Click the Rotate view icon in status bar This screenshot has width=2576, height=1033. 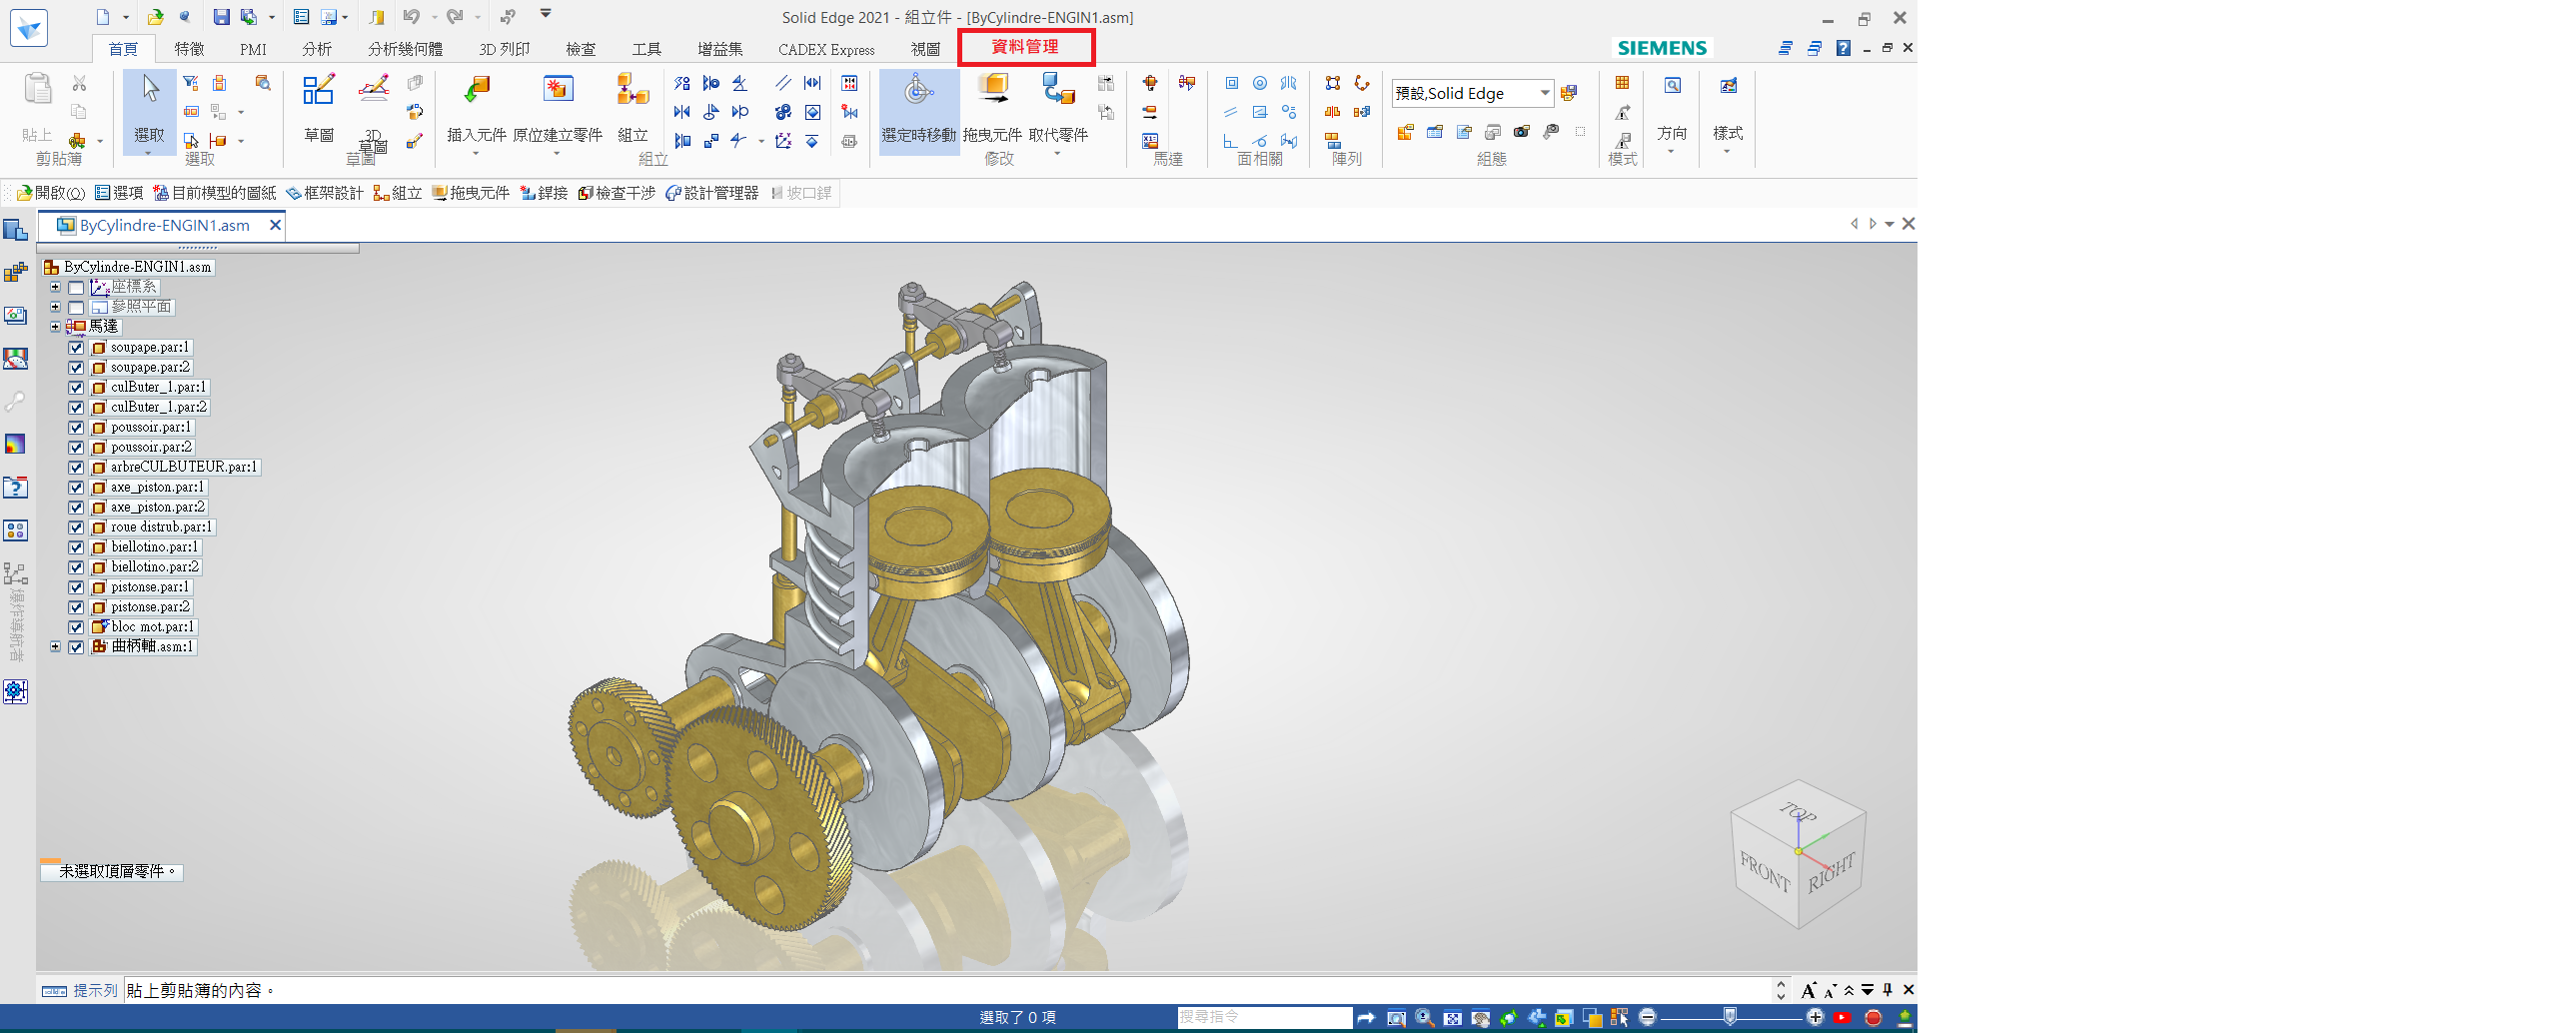pyautogui.click(x=1508, y=1018)
